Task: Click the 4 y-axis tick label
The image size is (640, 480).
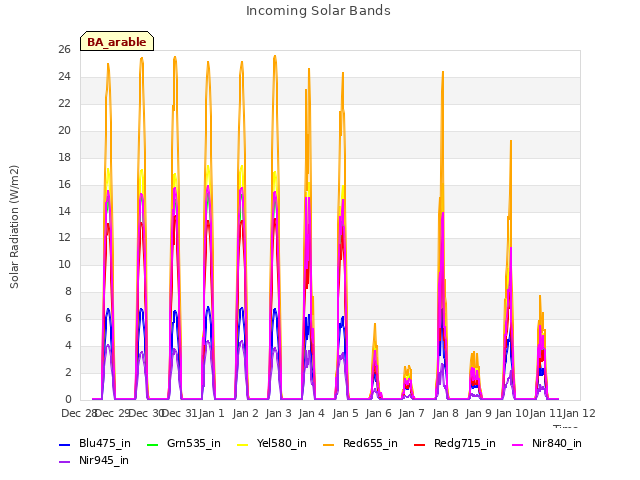Action: tap(68, 345)
